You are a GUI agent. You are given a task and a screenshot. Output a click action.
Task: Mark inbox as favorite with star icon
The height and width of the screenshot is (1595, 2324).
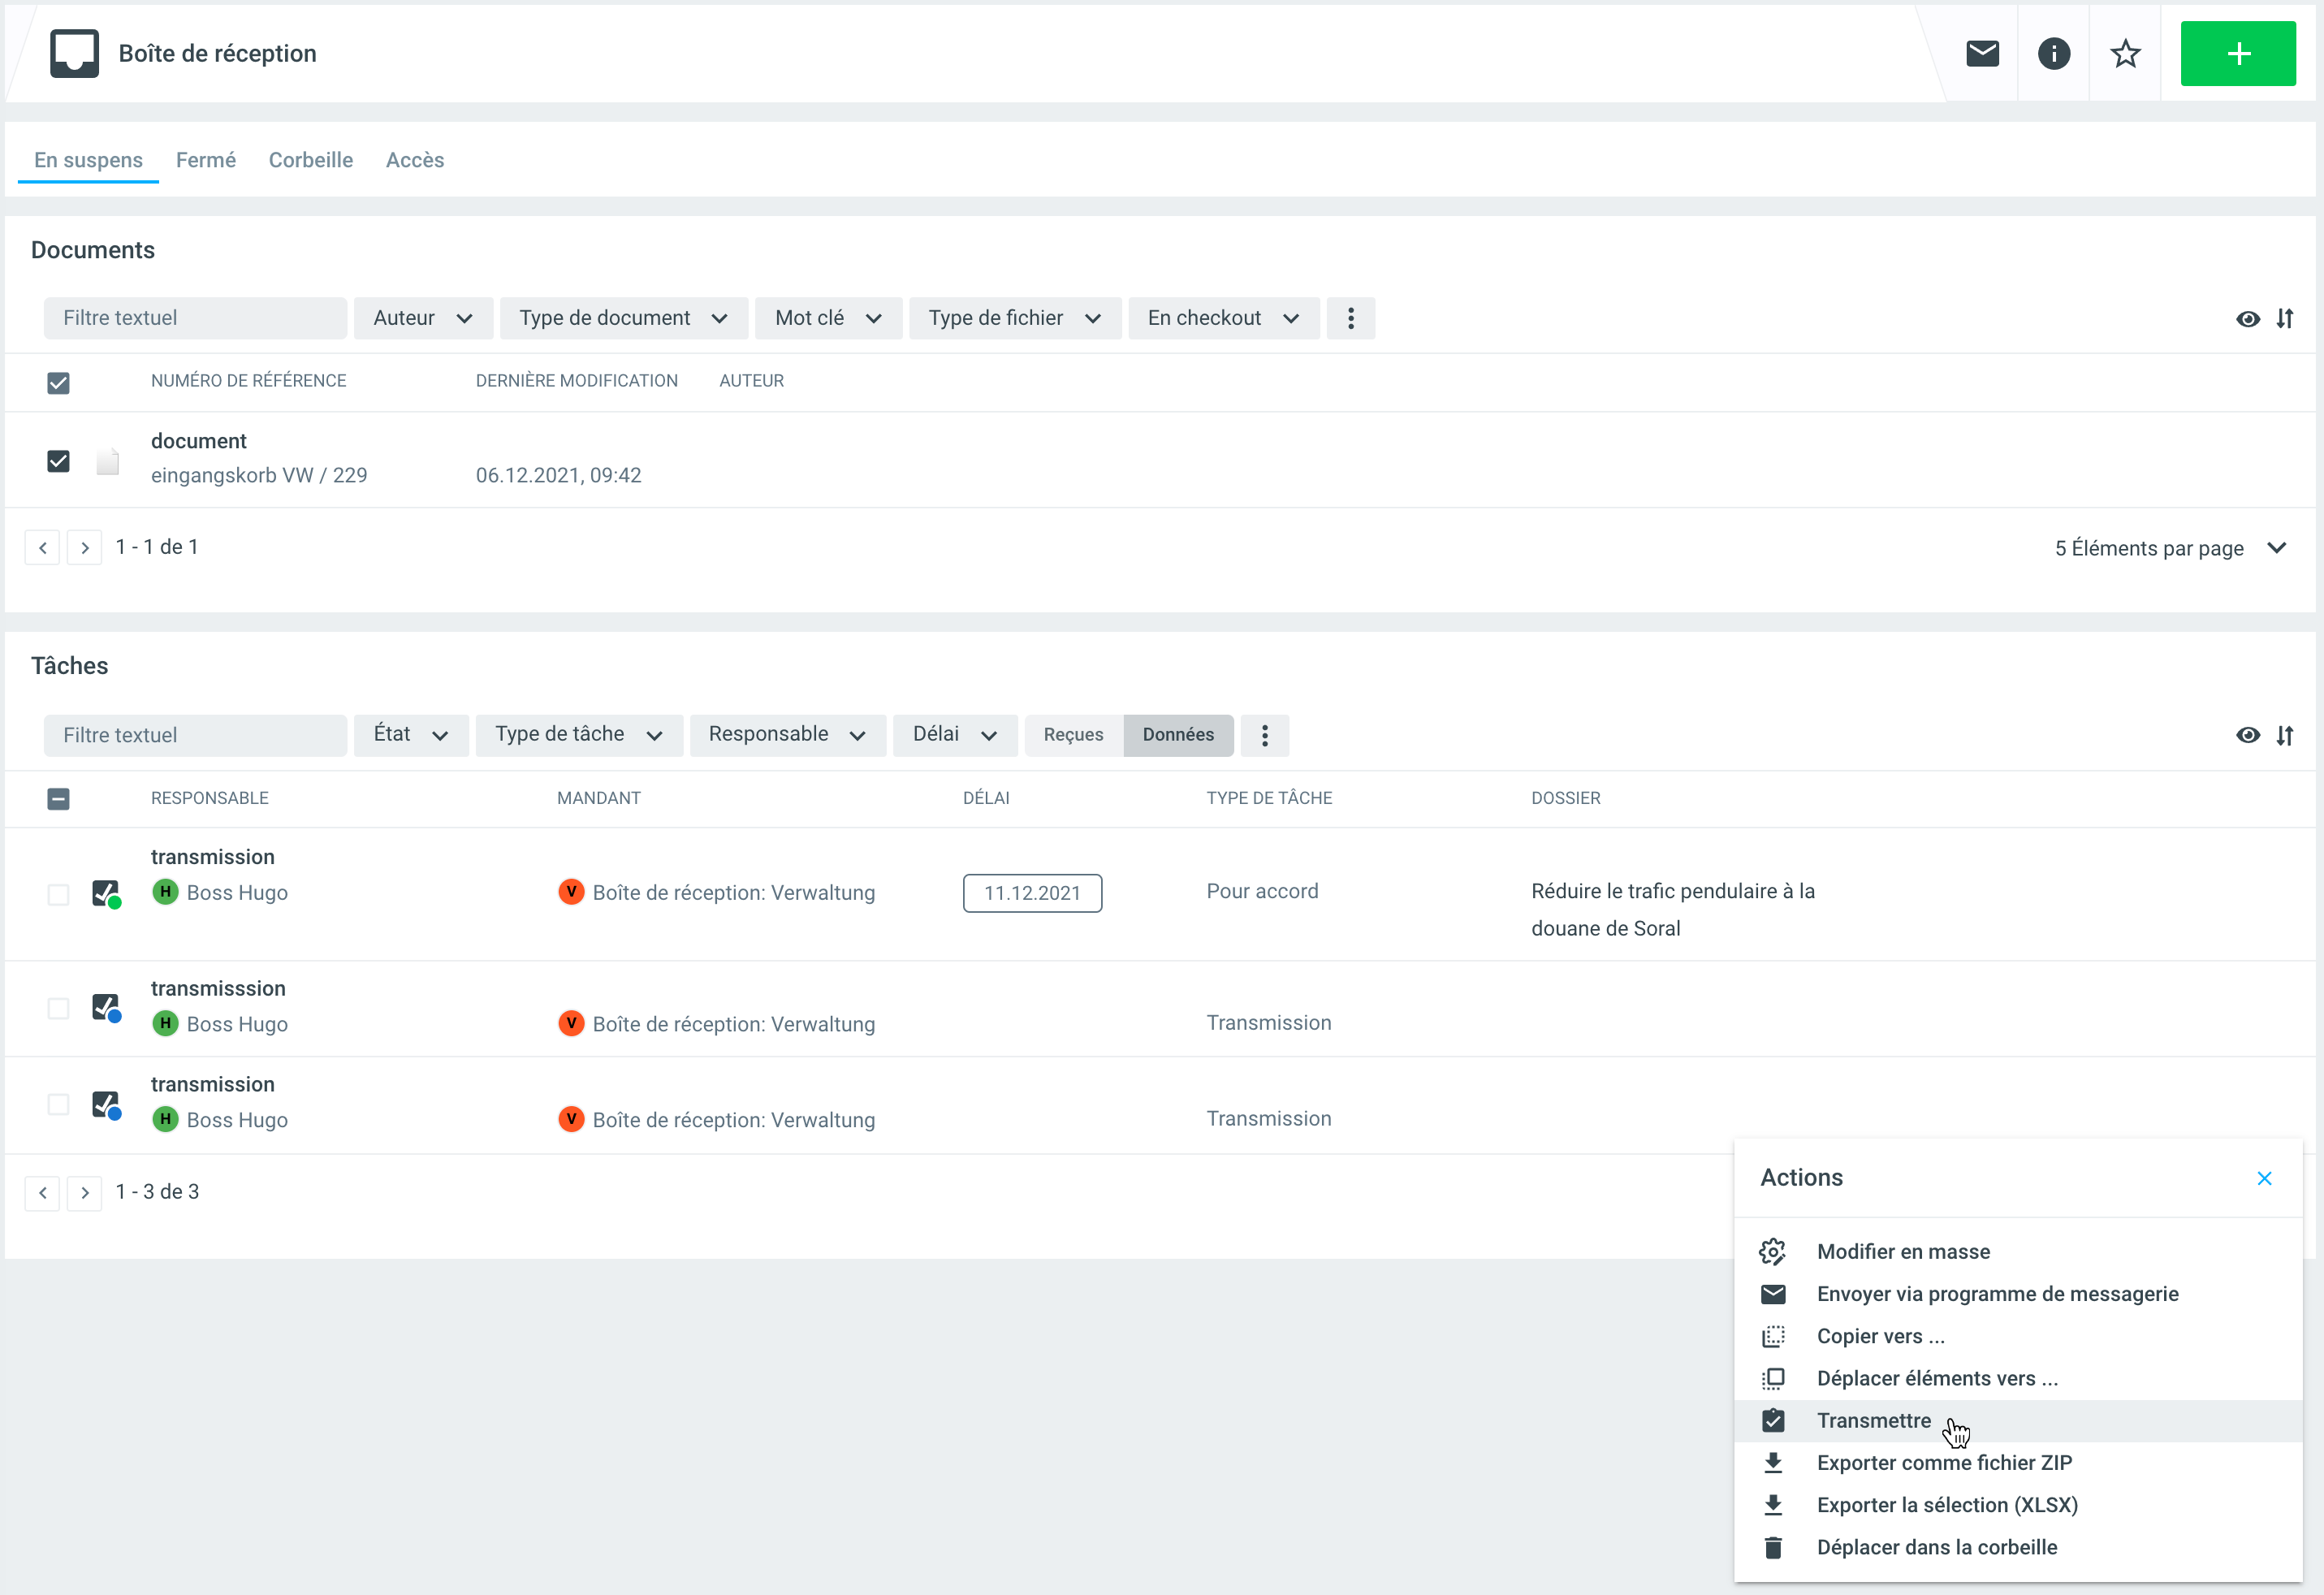2125,53
